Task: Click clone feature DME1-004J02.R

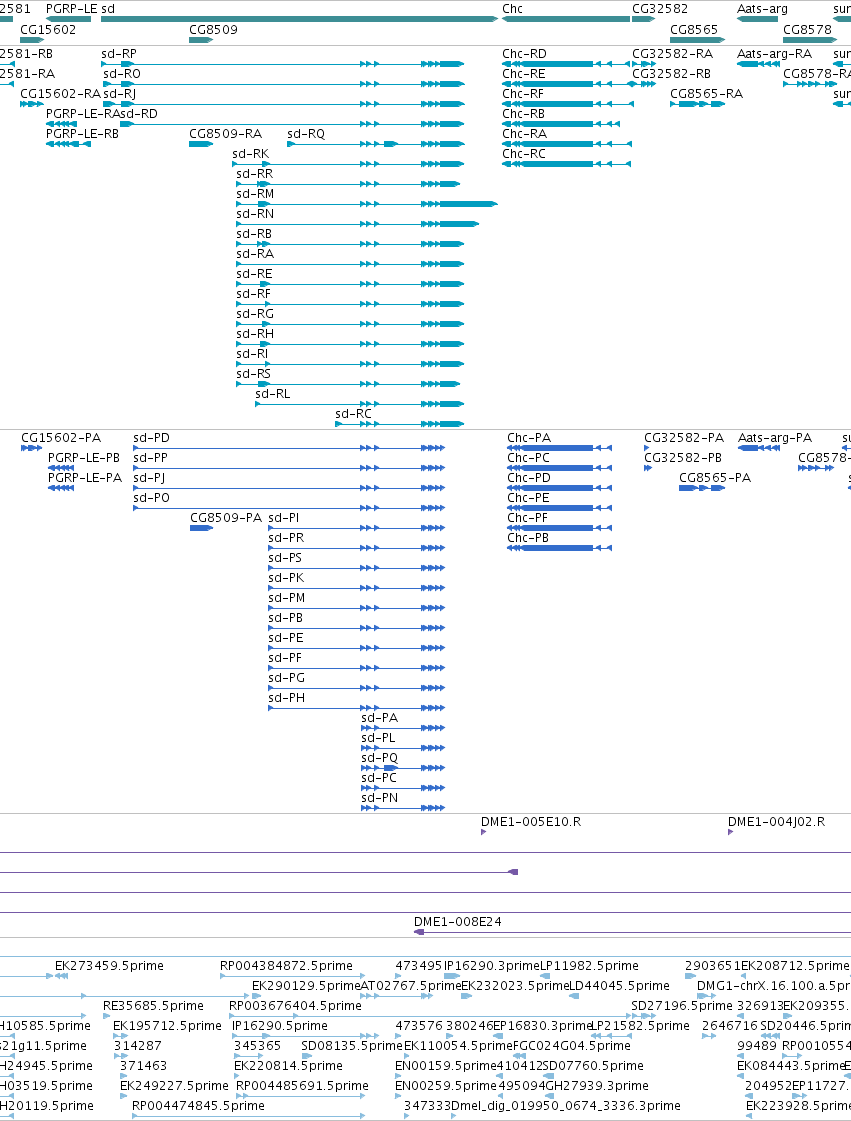Action: point(730,832)
